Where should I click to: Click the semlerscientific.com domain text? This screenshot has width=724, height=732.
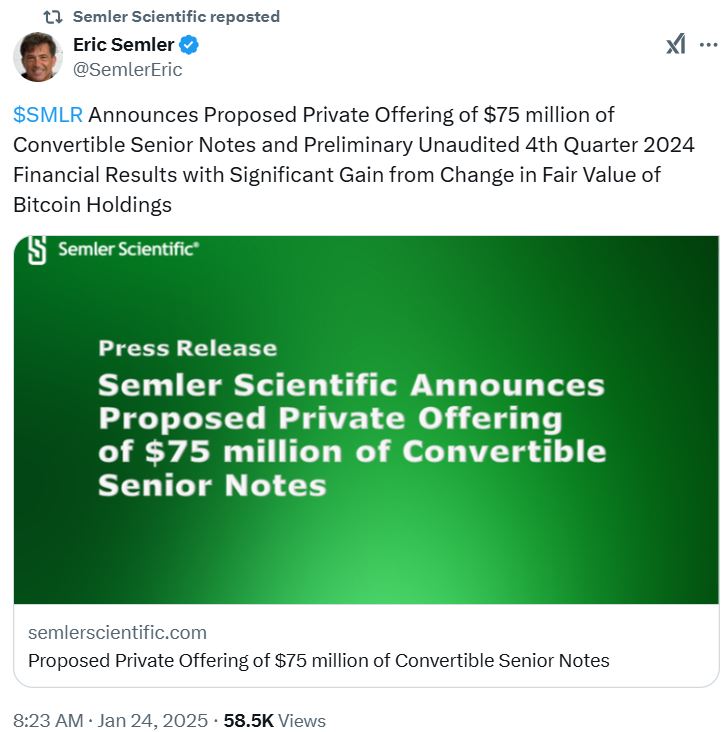tap(117, 632)
